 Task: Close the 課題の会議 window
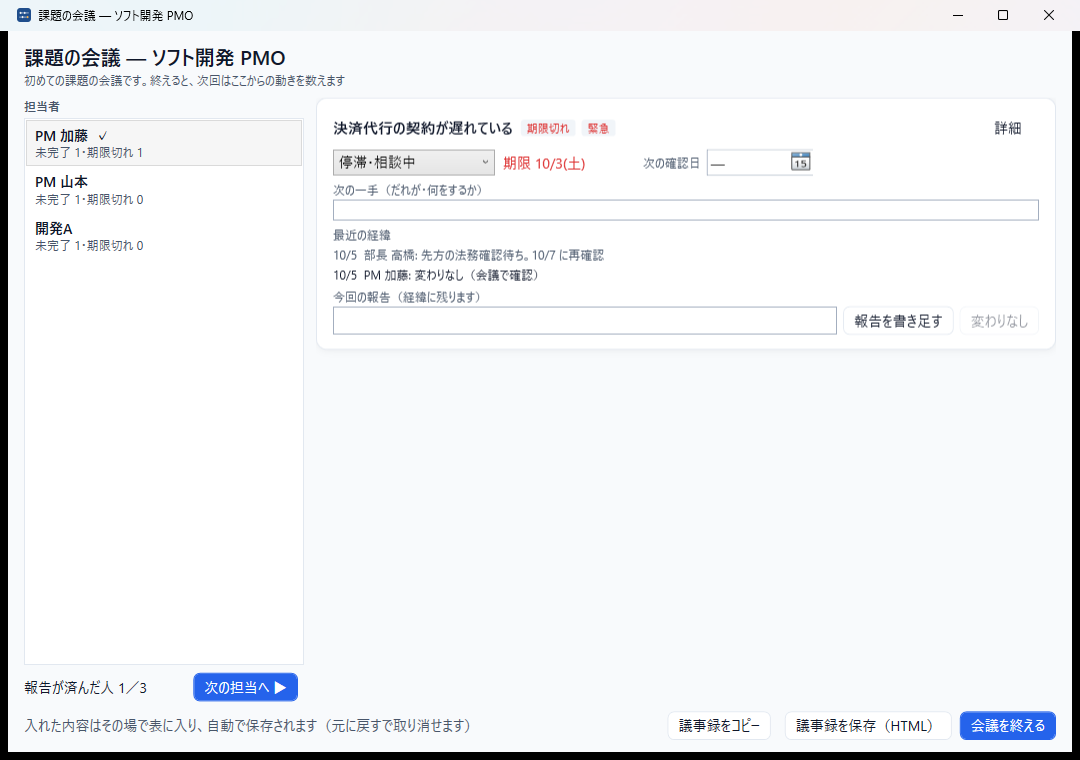1048,15
